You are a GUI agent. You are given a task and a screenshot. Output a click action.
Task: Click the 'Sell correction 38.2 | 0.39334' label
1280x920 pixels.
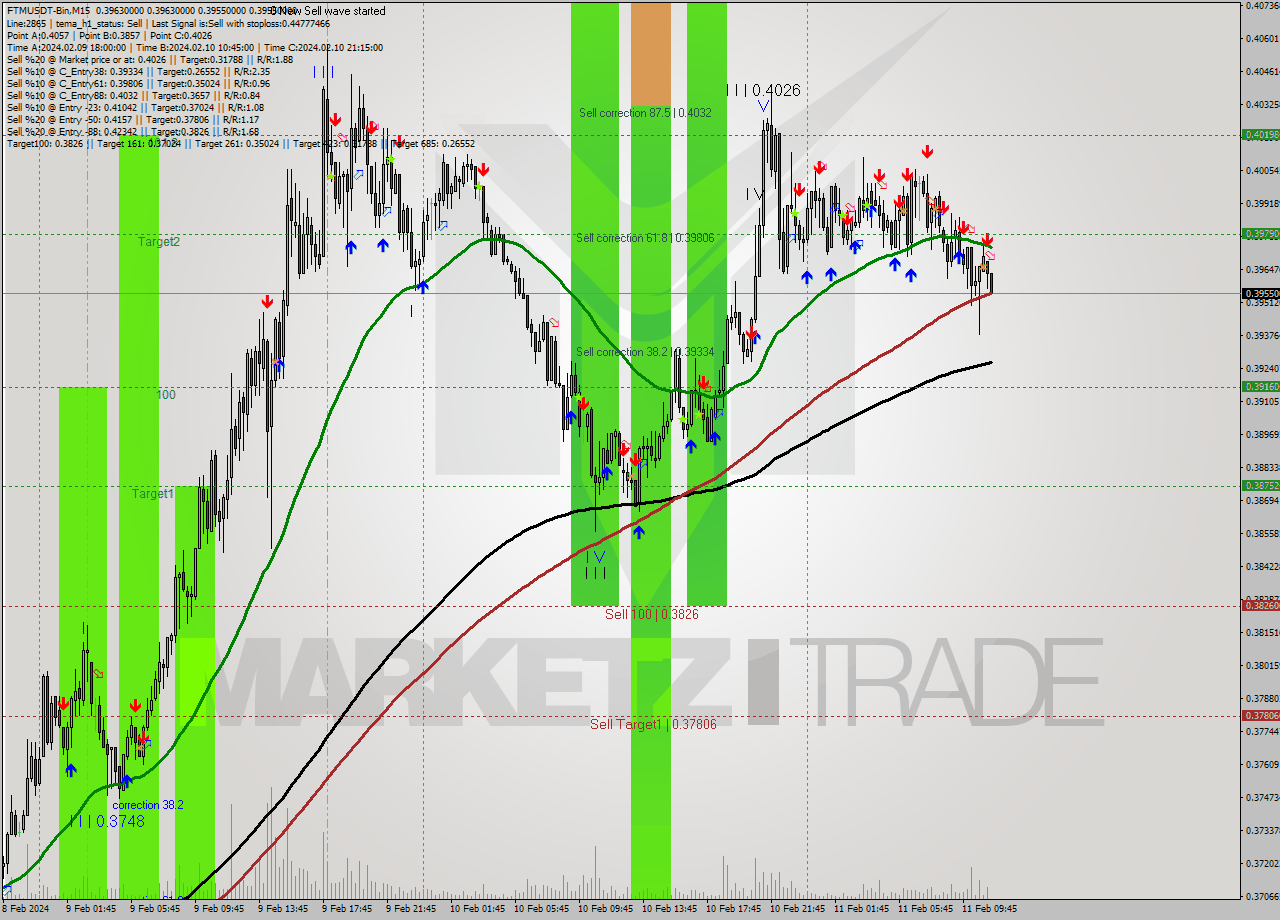[x=645, y=352]
